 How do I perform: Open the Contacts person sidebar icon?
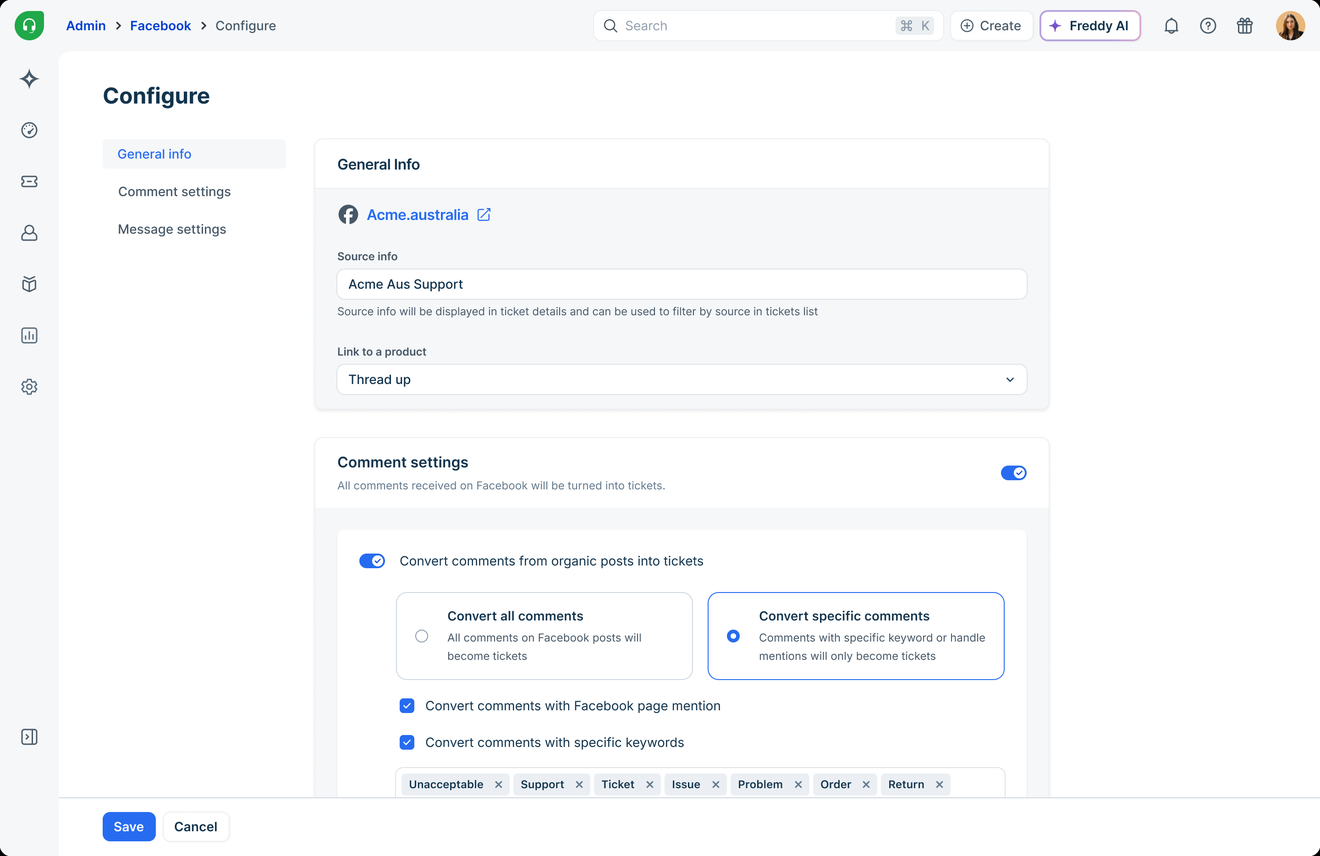29,233
